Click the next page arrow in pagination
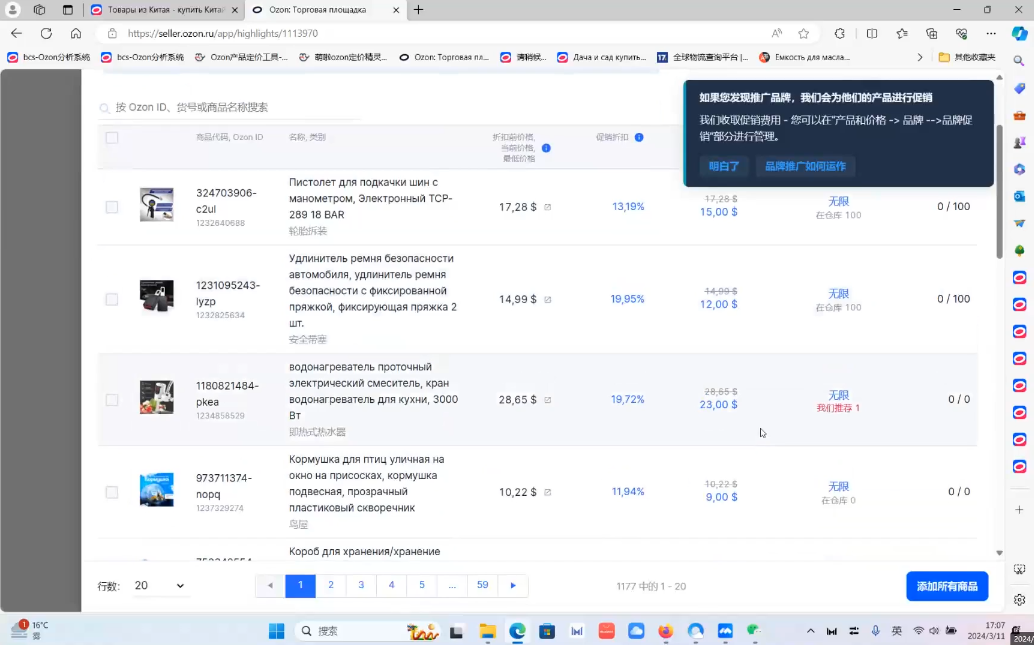Viewport: 1034px width, 645px height. click(513, 585)
